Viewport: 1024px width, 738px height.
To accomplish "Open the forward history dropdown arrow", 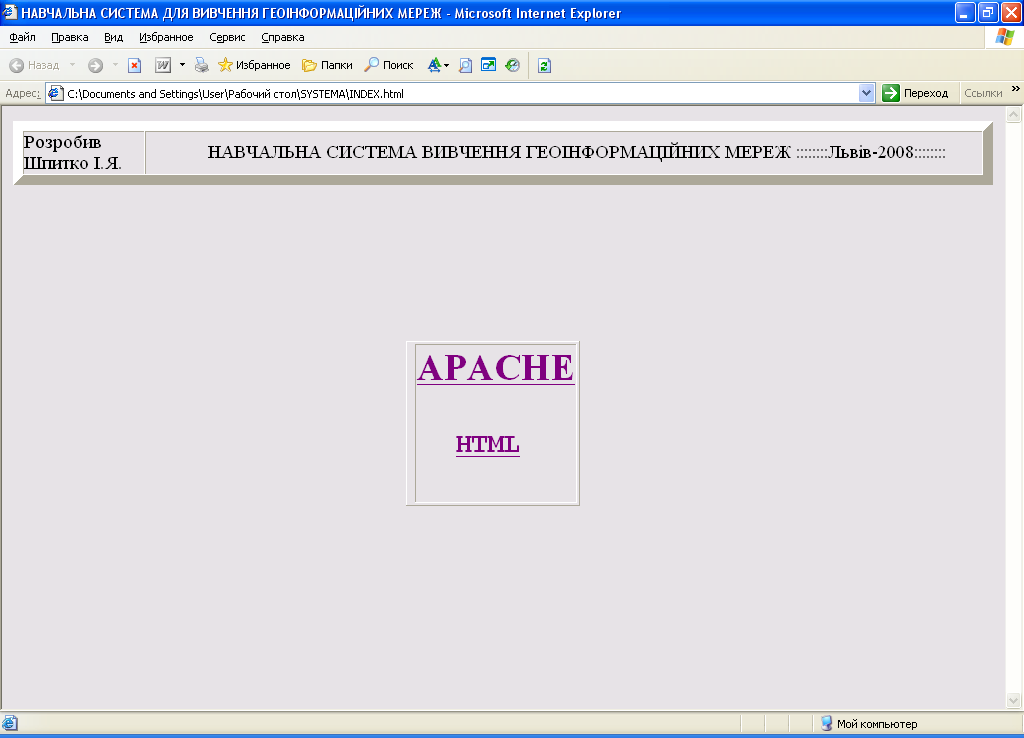I will 115,65.
